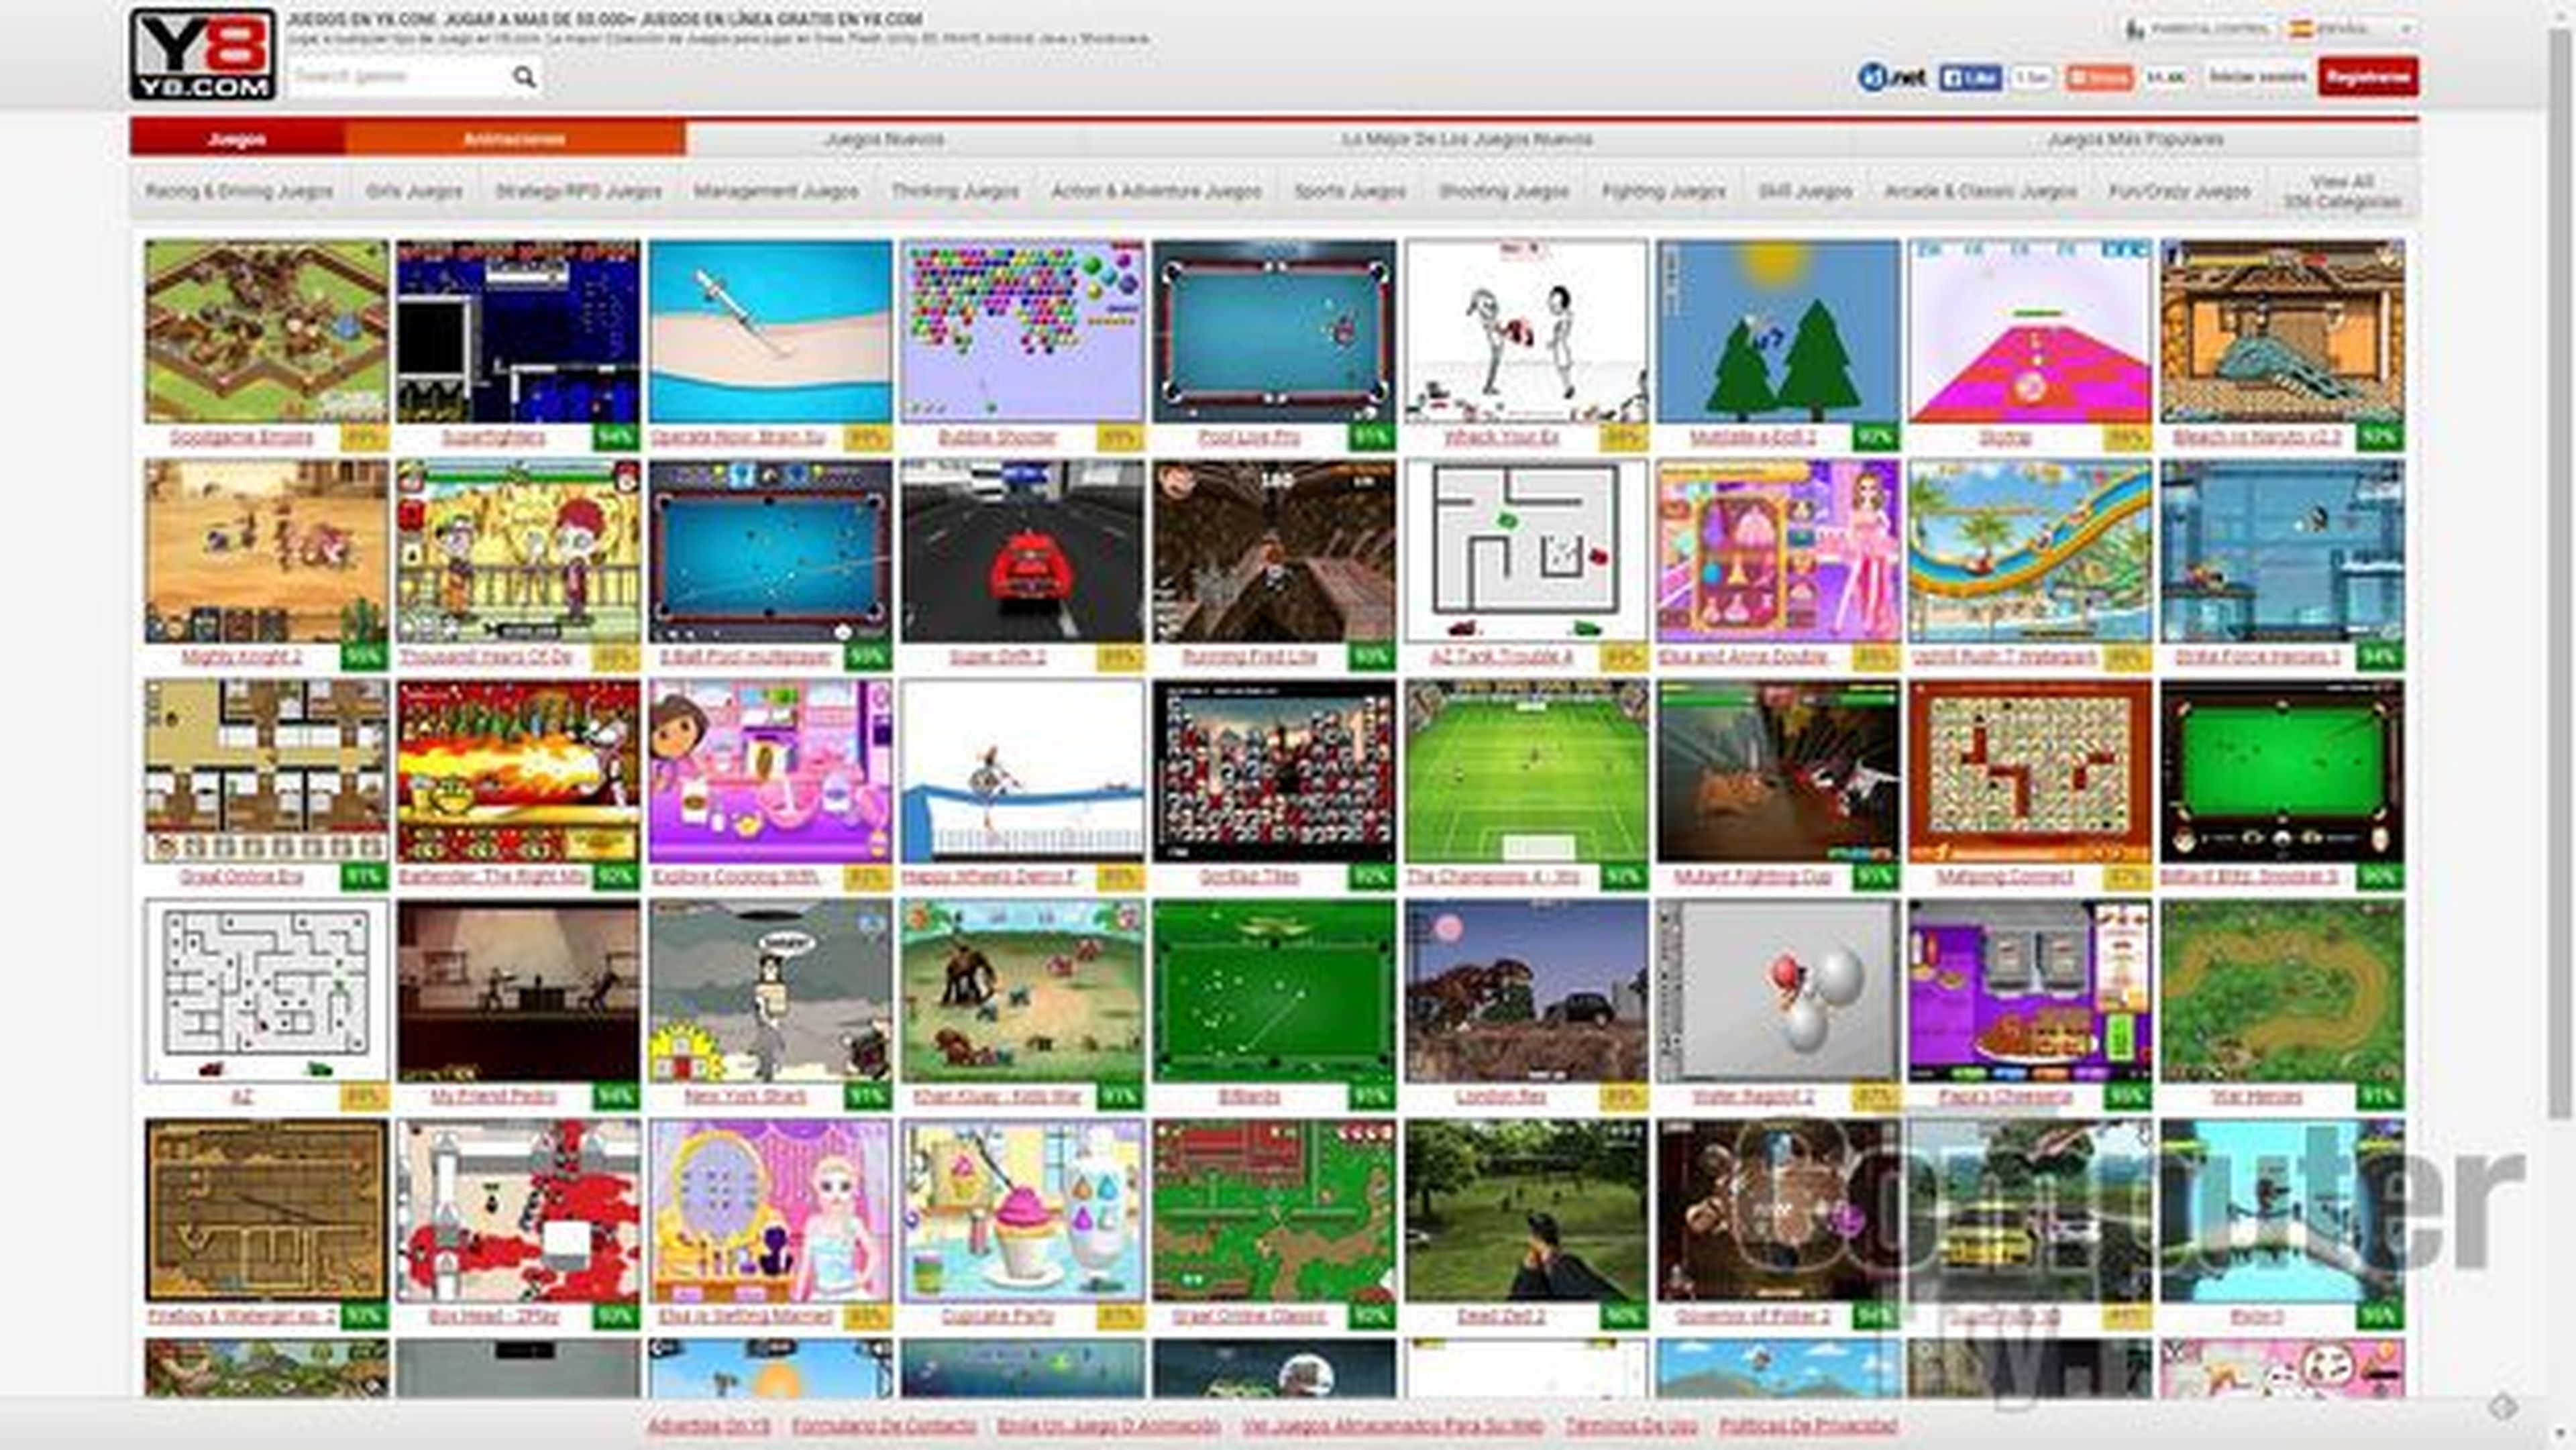The height and width of the screenshot is (1450, 2576).
Task: Open Action & Adventure Juegos category
Action: coord(1156,191)
